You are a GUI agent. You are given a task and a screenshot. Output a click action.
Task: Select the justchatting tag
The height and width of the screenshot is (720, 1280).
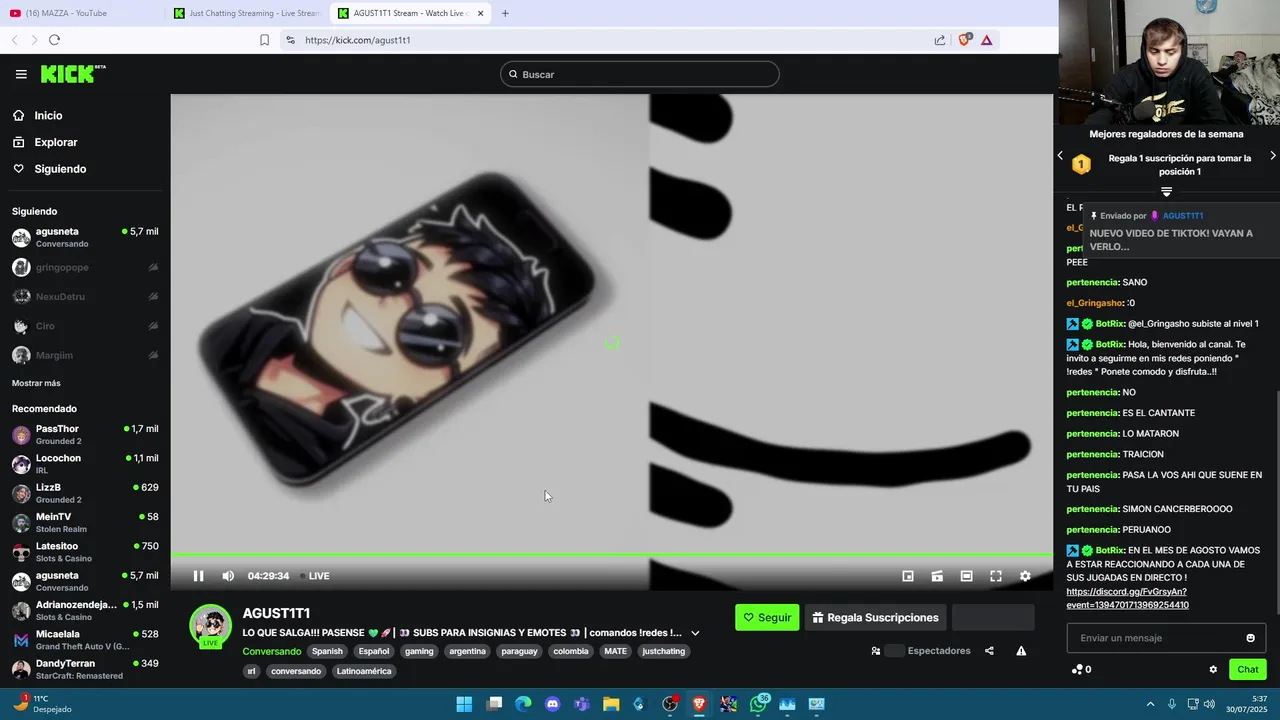coord(663,651)
